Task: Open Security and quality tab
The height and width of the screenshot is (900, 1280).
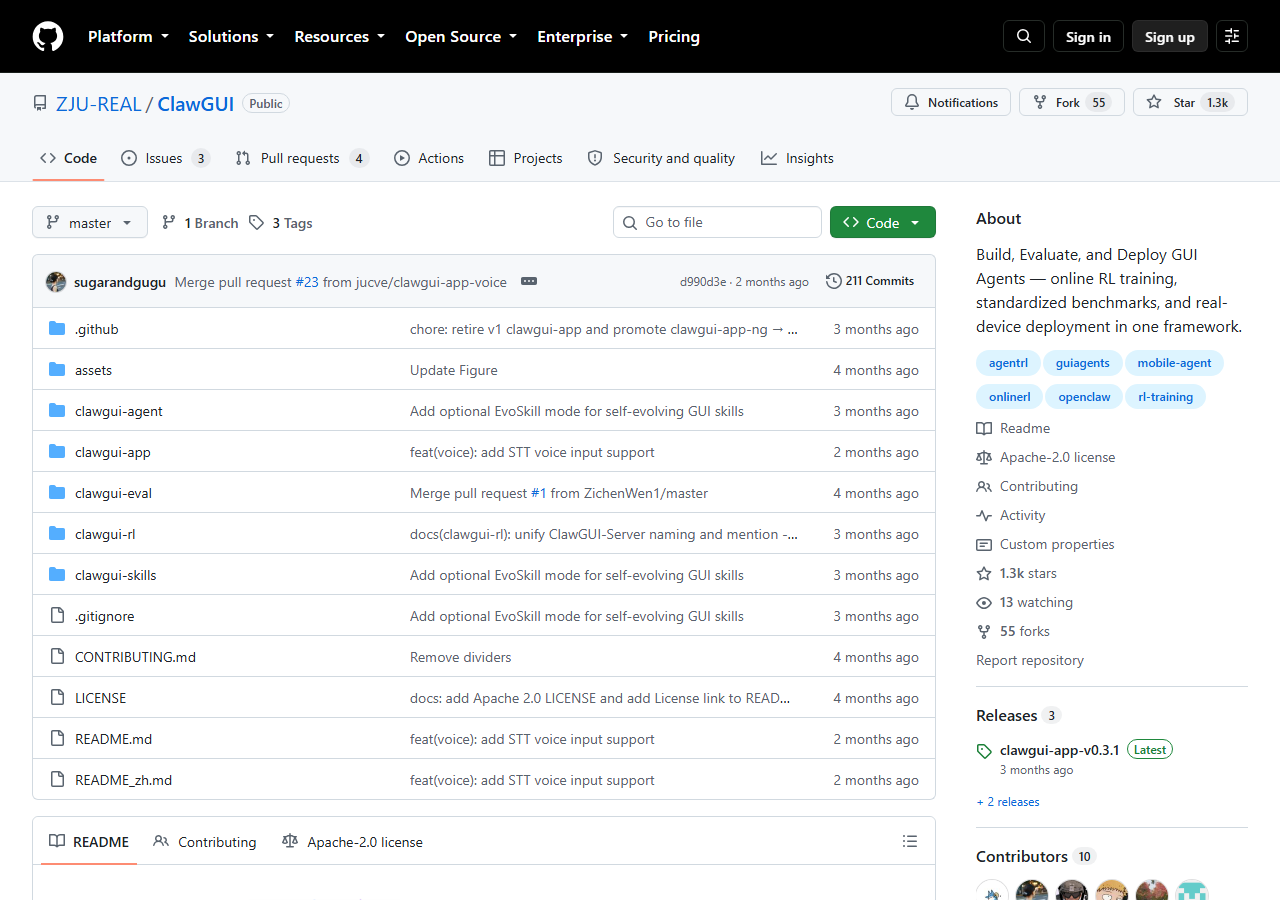Action: click(661, 158)
